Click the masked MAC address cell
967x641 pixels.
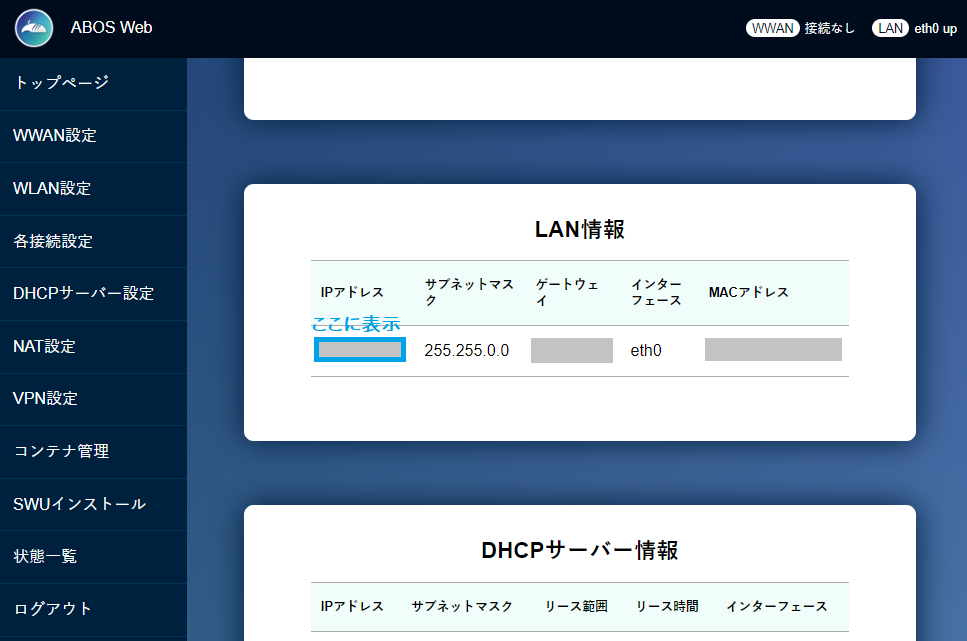coord(773,349)
